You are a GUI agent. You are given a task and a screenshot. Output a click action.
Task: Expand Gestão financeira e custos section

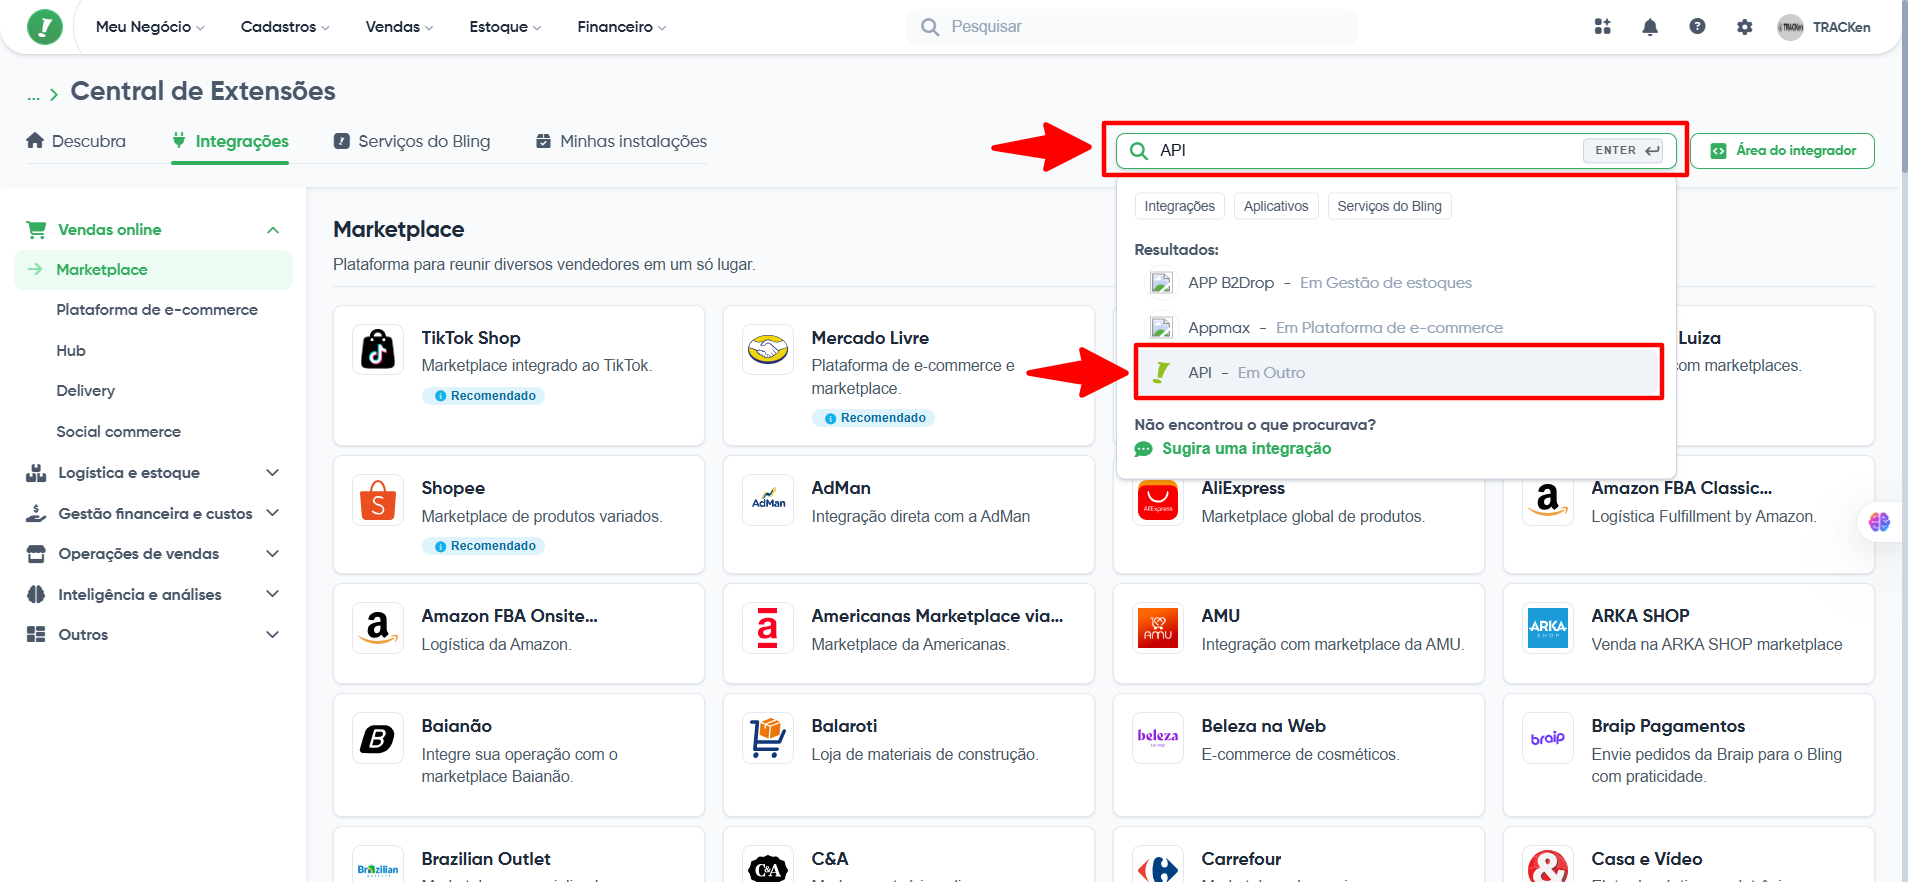154,514
